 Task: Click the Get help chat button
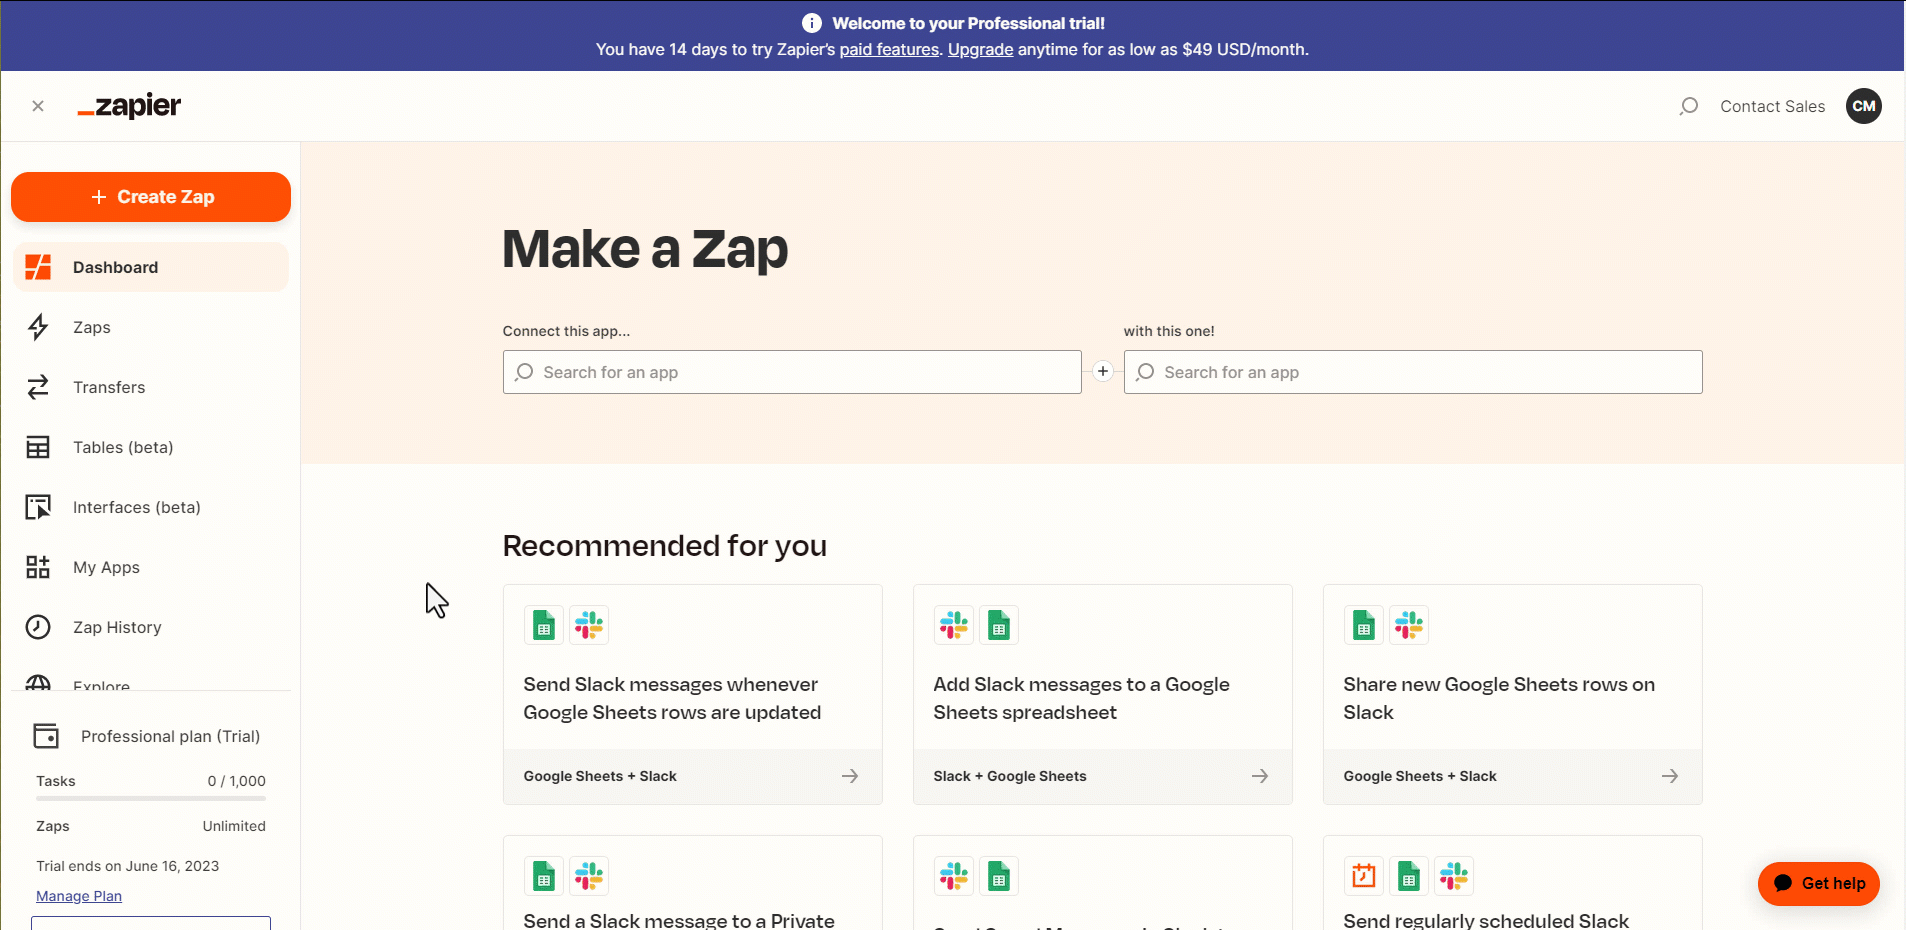(x=1819, y=883)
